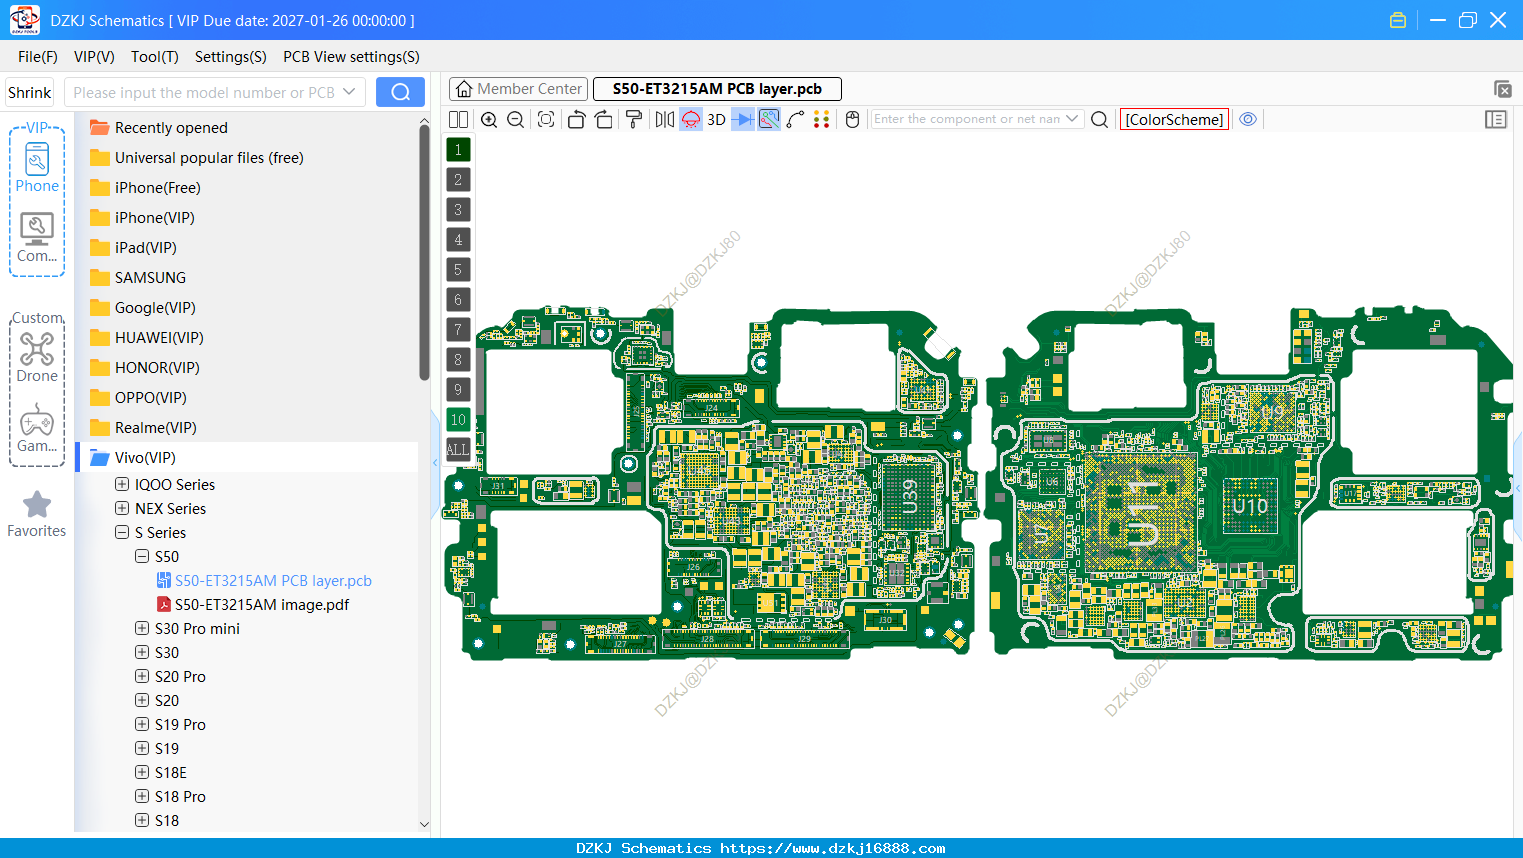Image resolution: width=1523 pixels, height=858 pixels.
Task: Open the component or net name dropdown
Action: coord(1072,119)
